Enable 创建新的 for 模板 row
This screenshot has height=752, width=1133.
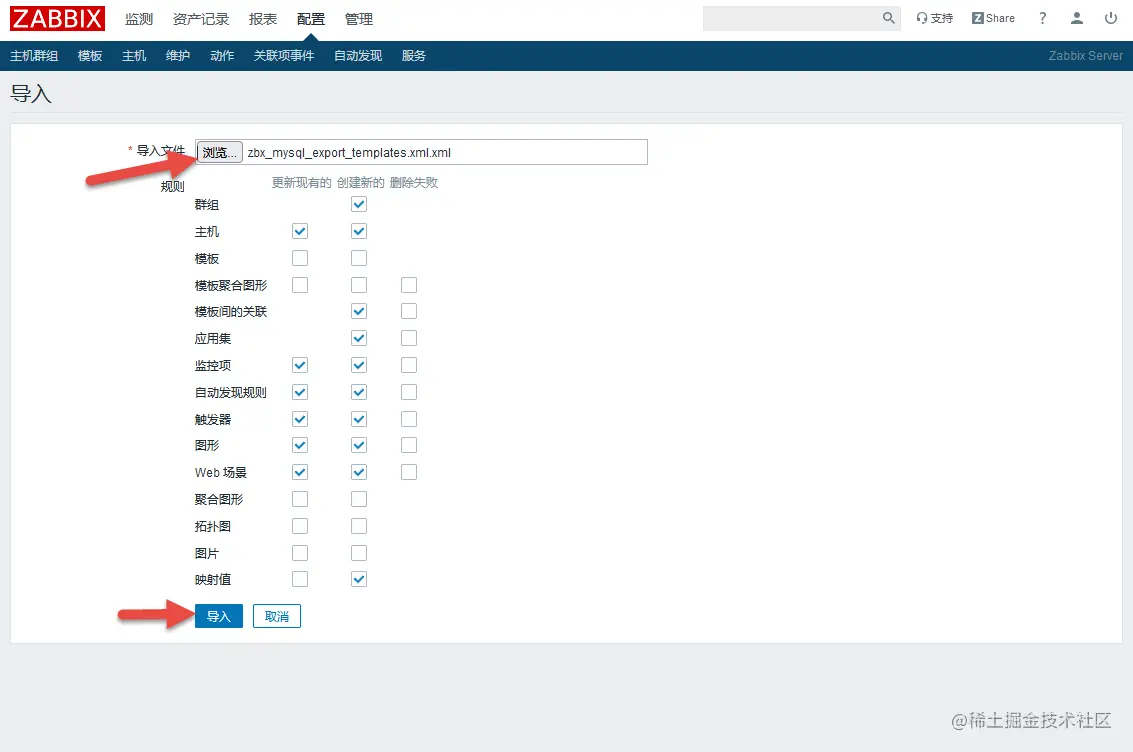point(358,257)
